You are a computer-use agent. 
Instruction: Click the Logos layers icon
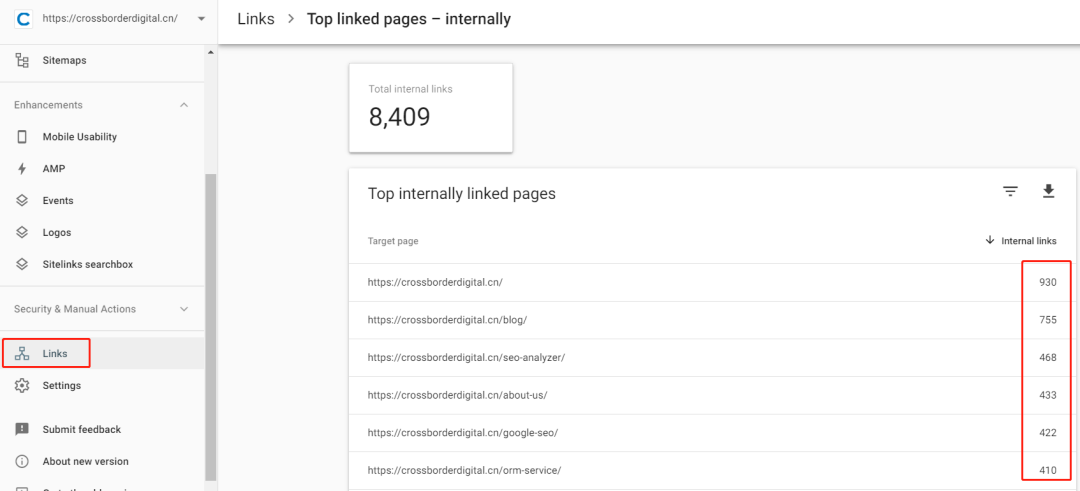[22, 233]
